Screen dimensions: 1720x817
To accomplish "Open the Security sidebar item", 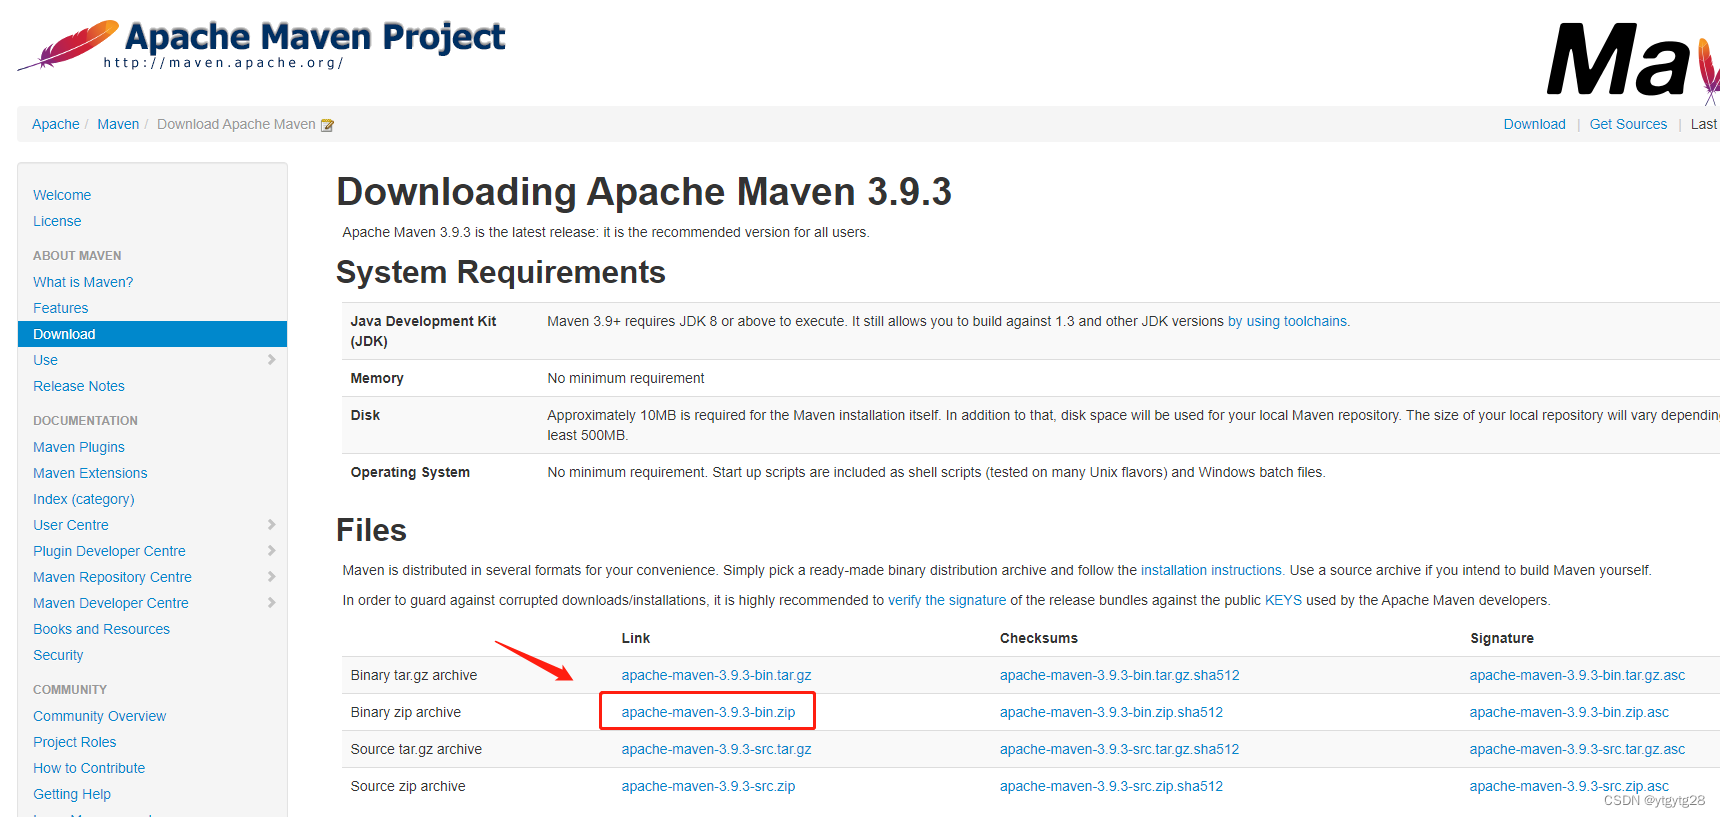I will pos(58,655).
